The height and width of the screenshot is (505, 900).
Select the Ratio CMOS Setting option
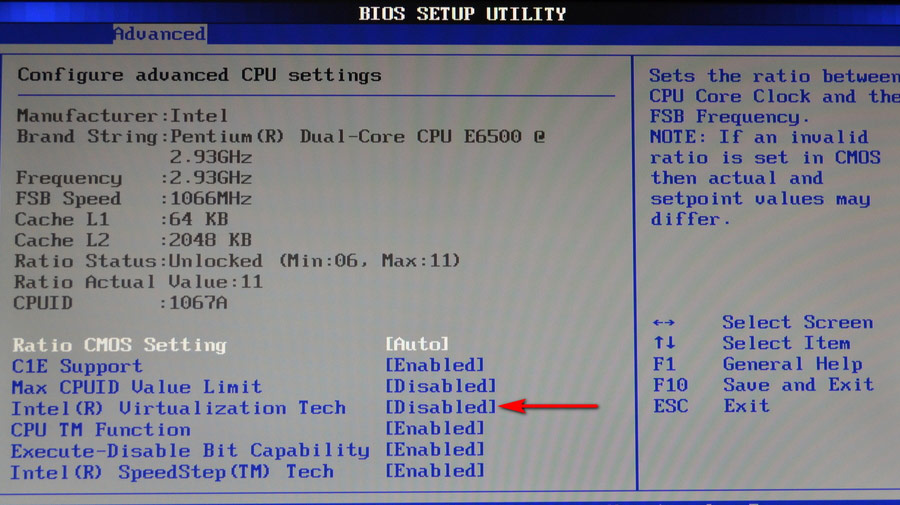tap(119, 345)
